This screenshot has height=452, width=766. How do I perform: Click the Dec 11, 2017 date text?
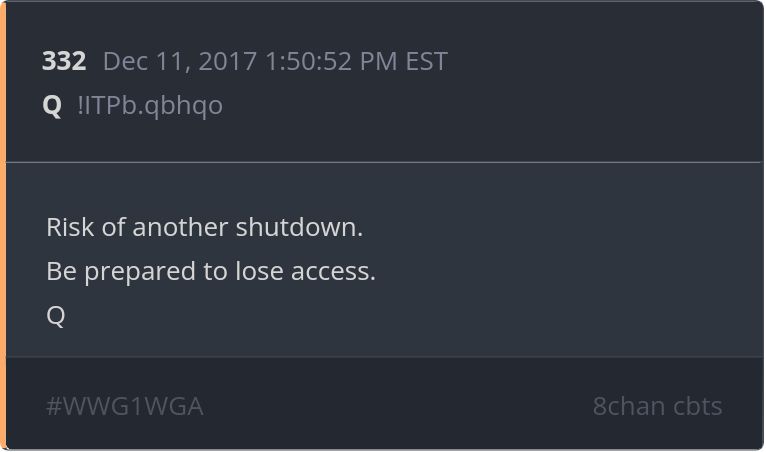180,62
